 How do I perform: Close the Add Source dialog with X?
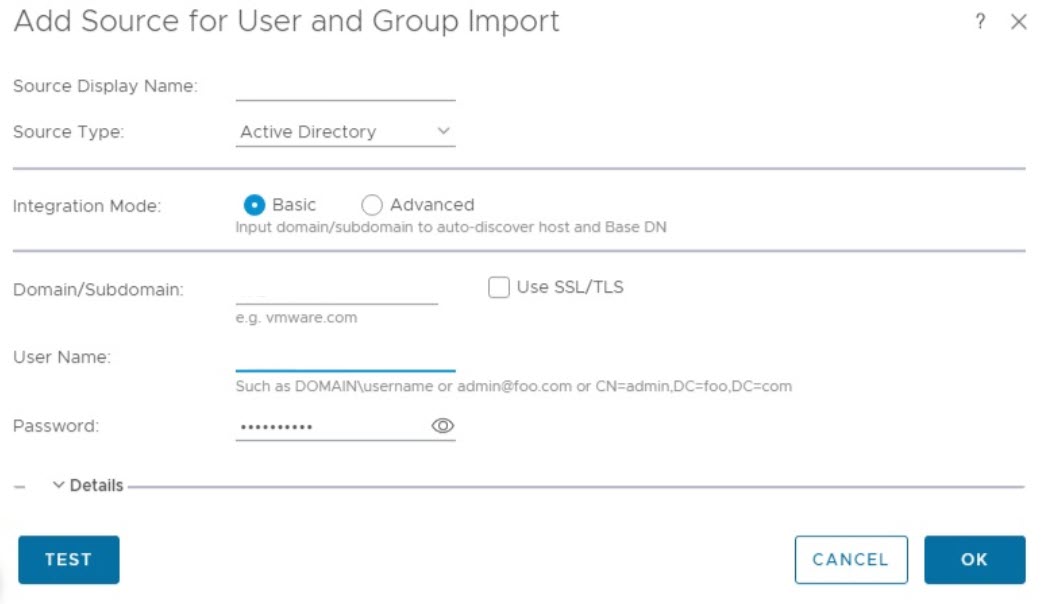(1019, 22)
